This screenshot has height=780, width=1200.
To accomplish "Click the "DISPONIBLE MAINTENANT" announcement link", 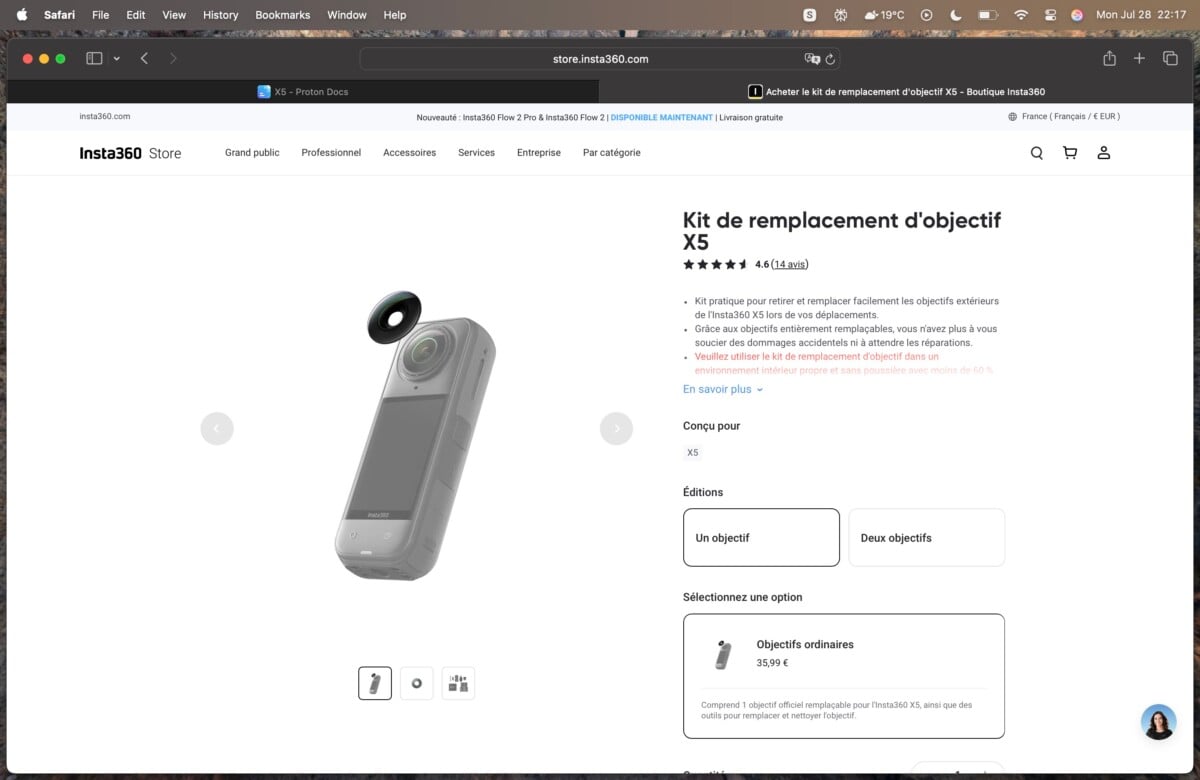I will click(x=662, y=117).
